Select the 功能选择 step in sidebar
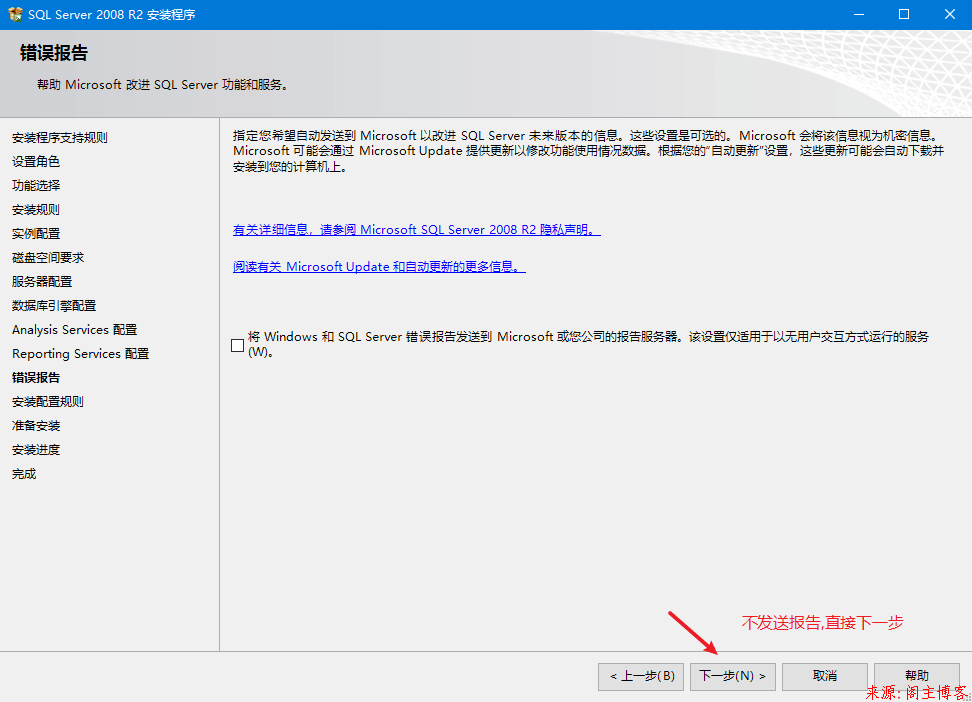Viewport: 972px width, 702px height. tap(36, 185)
